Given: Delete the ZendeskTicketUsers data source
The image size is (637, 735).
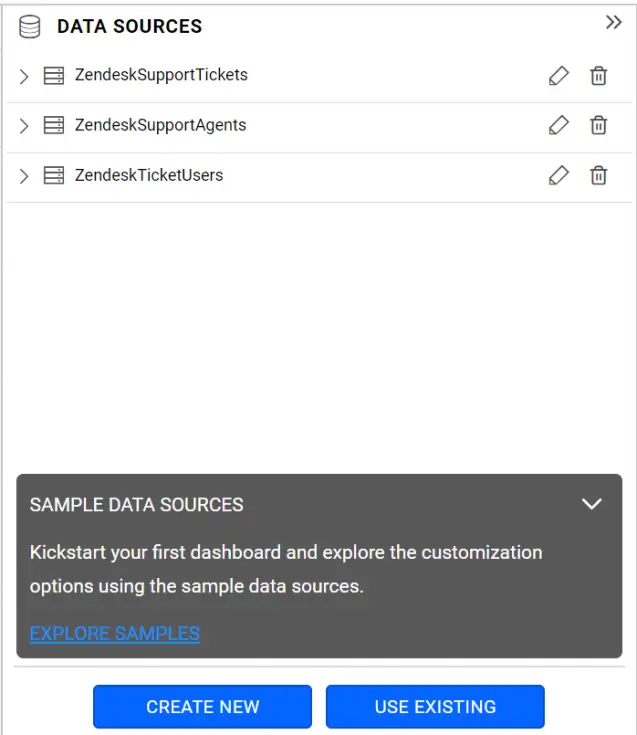Looking at the screenshot, I should point(598,176).
